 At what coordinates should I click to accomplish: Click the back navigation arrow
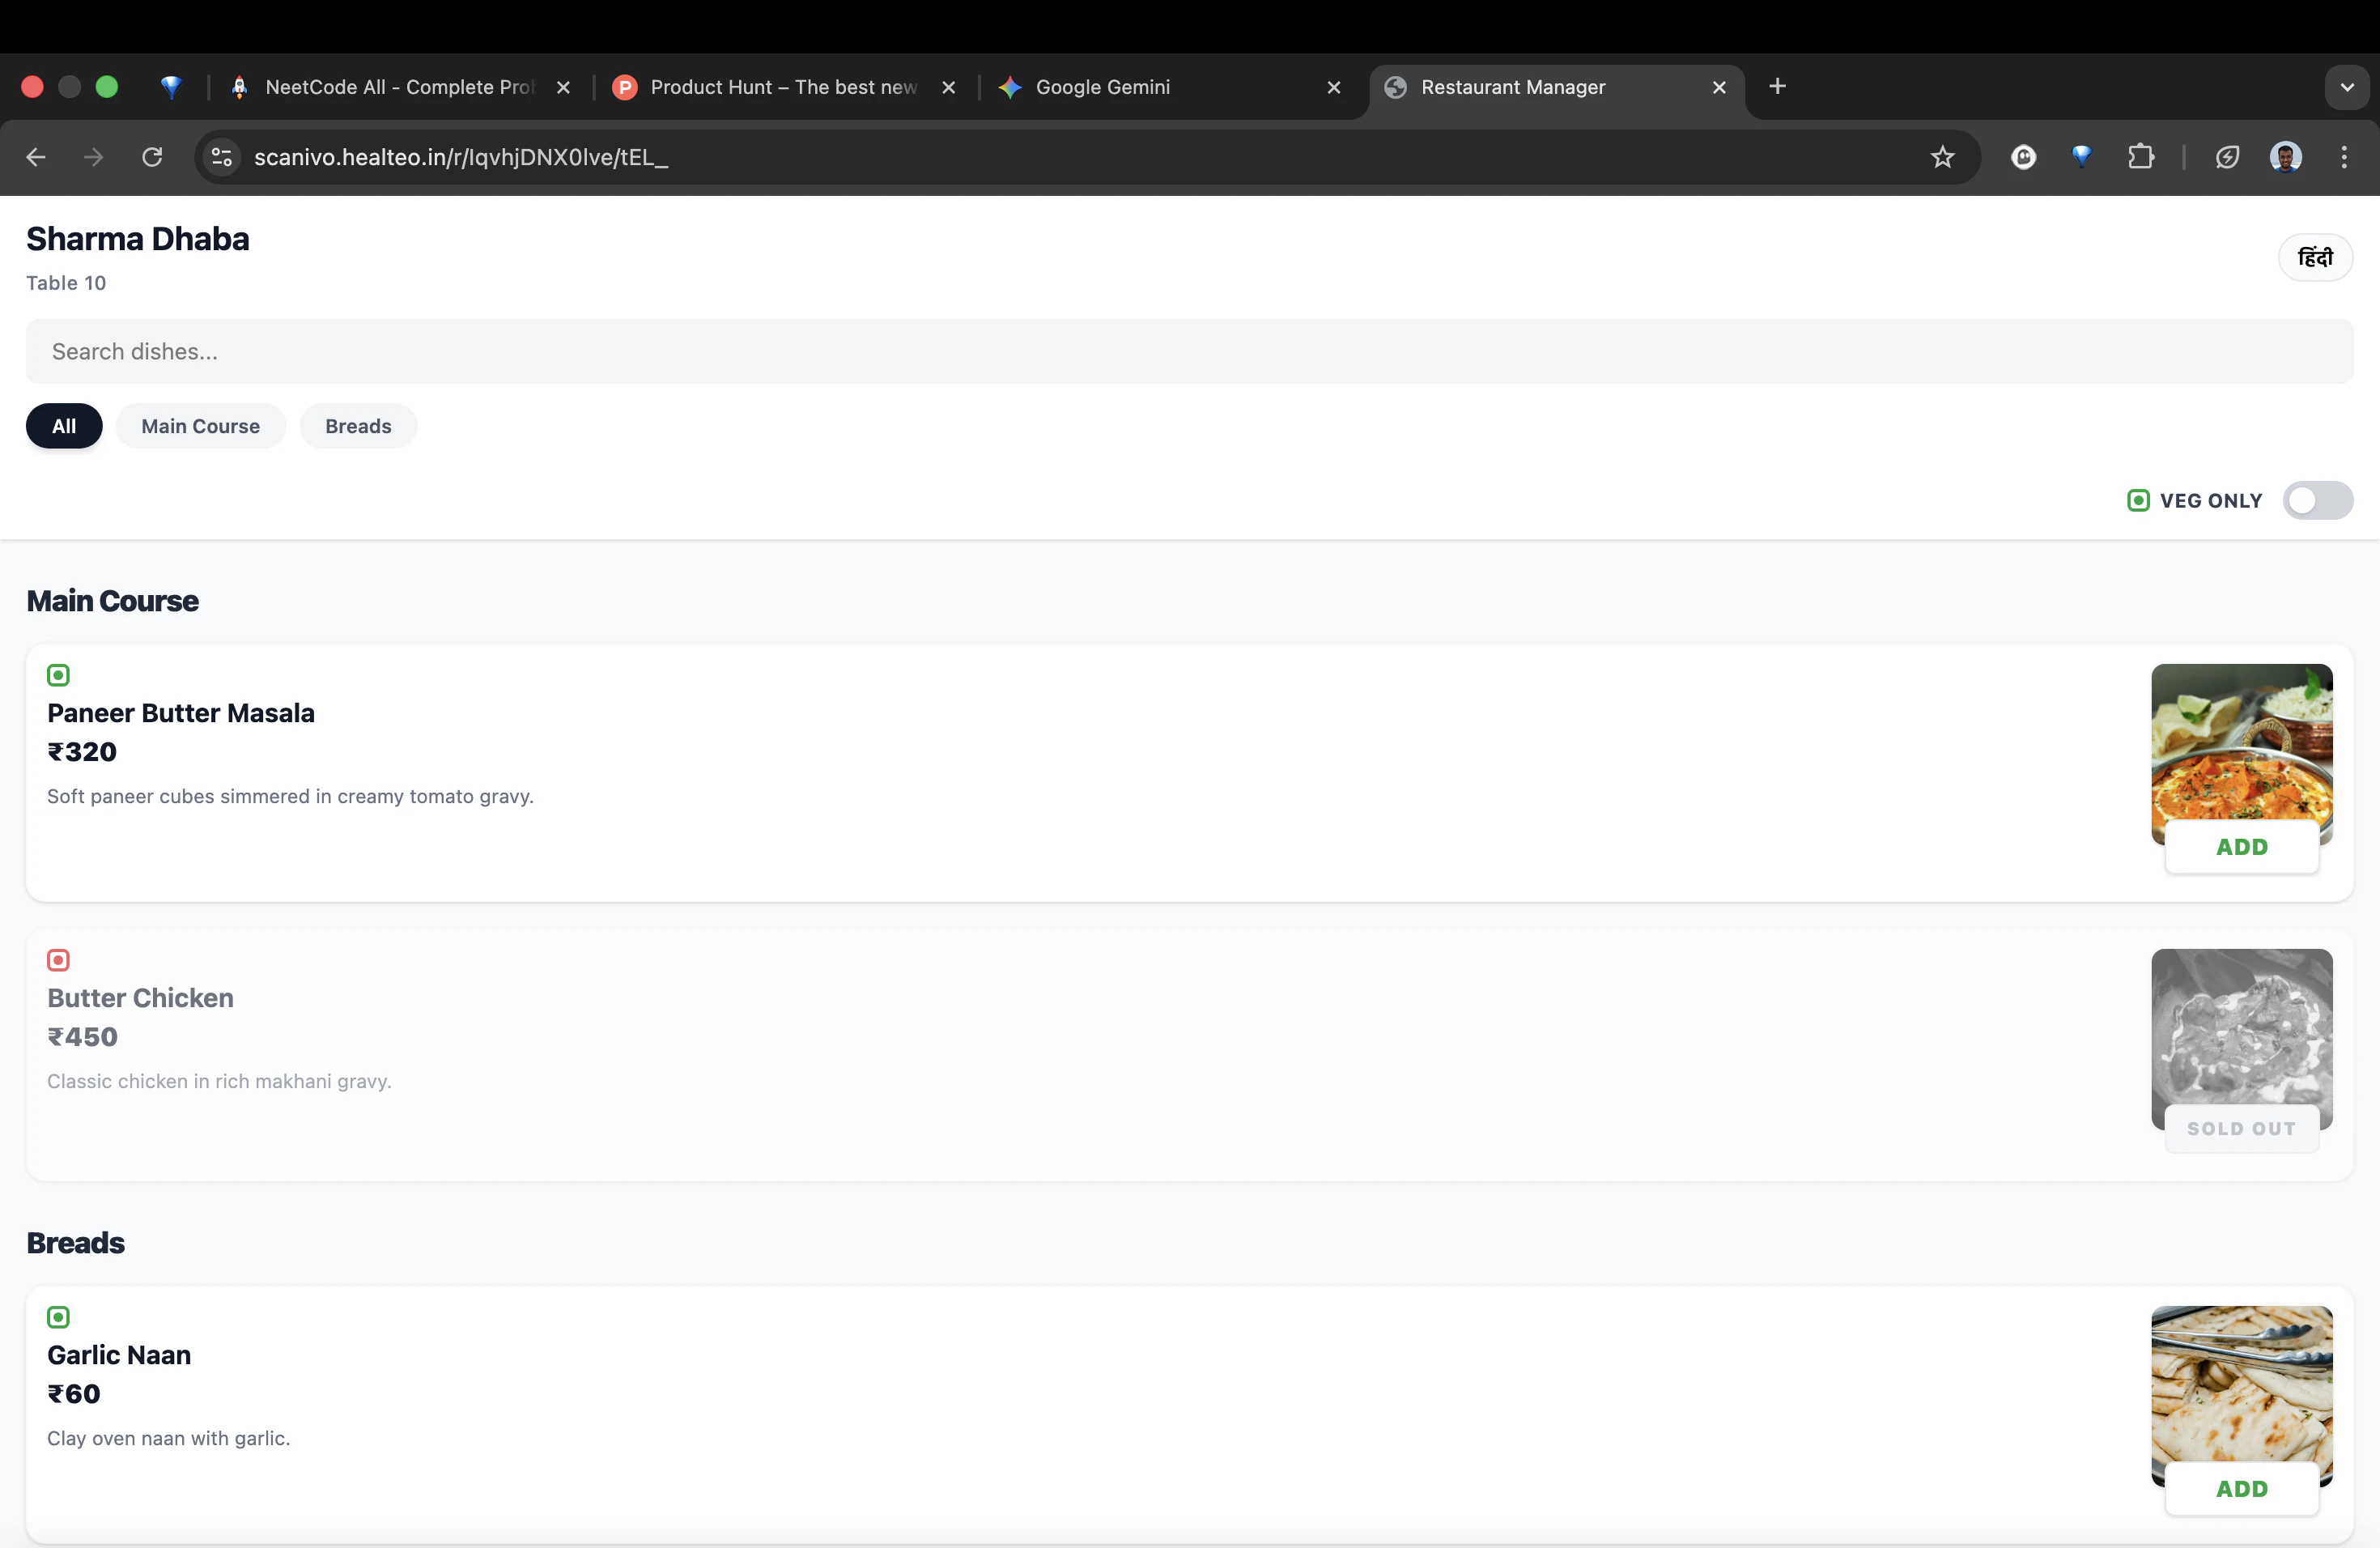[x=36, y=157]
